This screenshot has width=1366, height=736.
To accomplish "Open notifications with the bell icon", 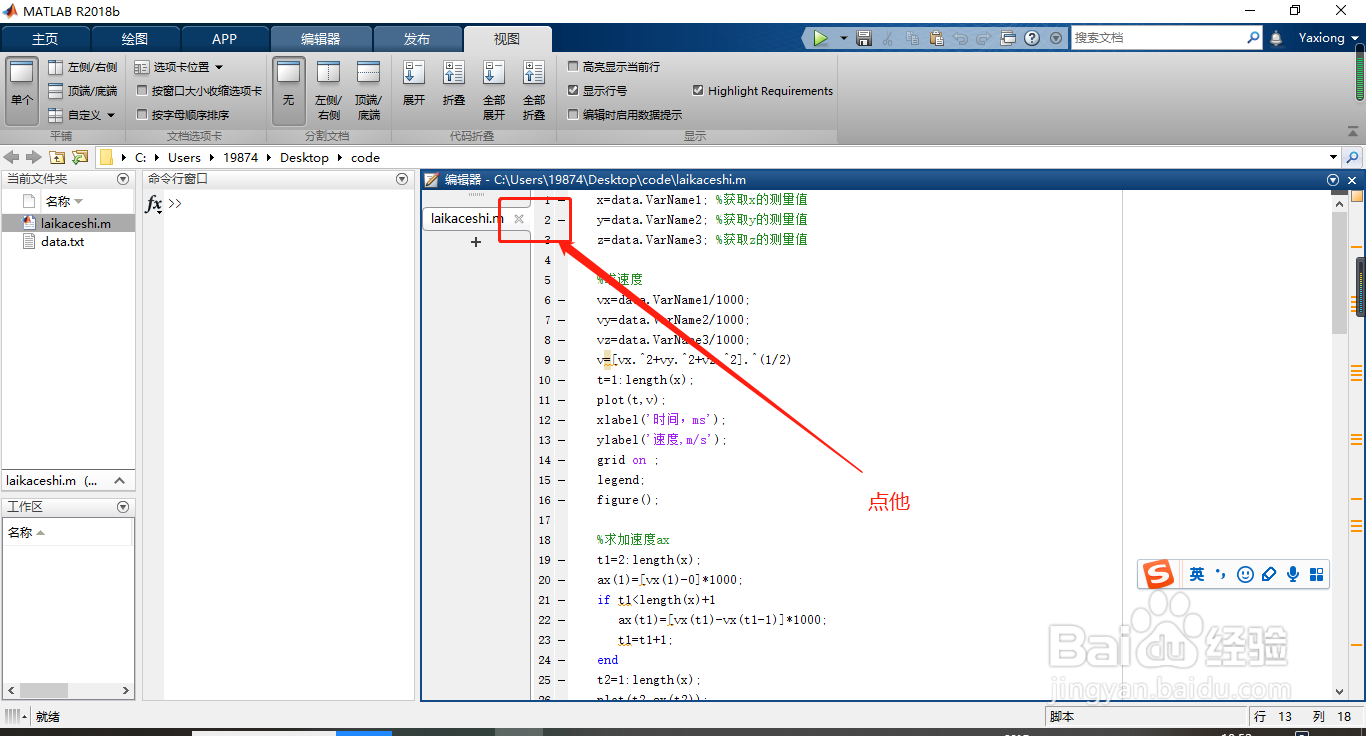I will click(x=1276, y=38).
